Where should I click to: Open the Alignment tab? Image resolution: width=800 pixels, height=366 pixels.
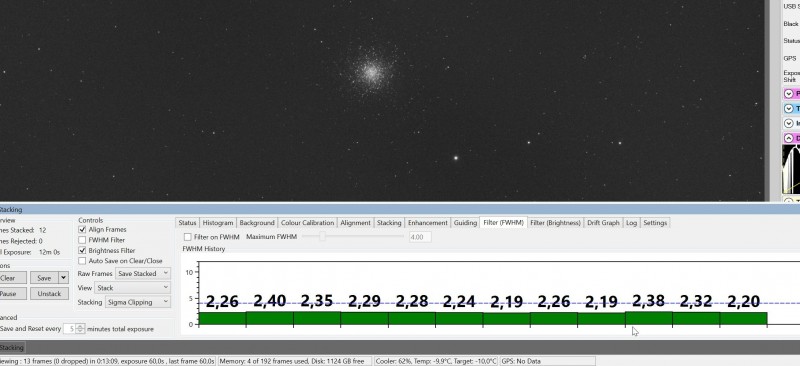click(355, 223)
